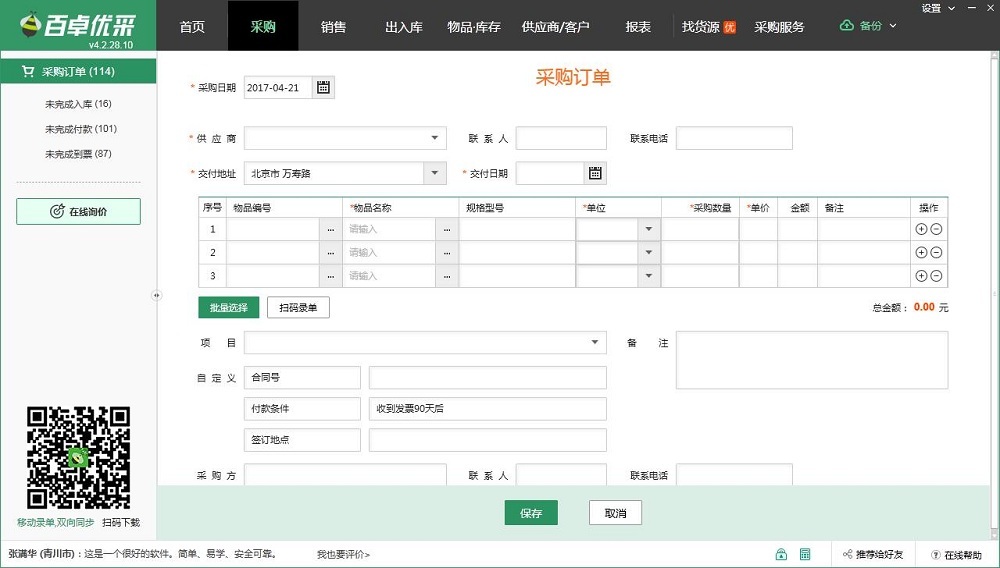
Task: Click the add row plus icon in row 2
Action: point(921,252)
